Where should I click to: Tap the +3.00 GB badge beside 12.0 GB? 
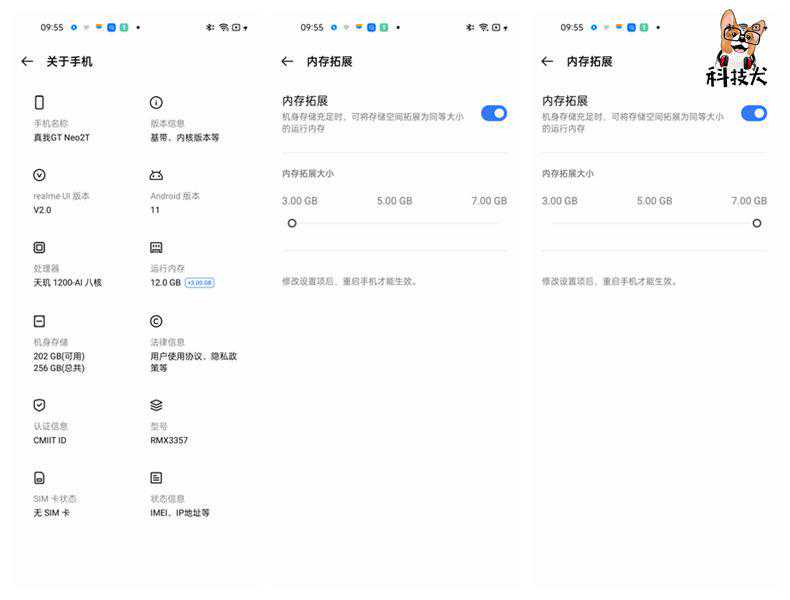pyautogui.click(x=200, y=283)
